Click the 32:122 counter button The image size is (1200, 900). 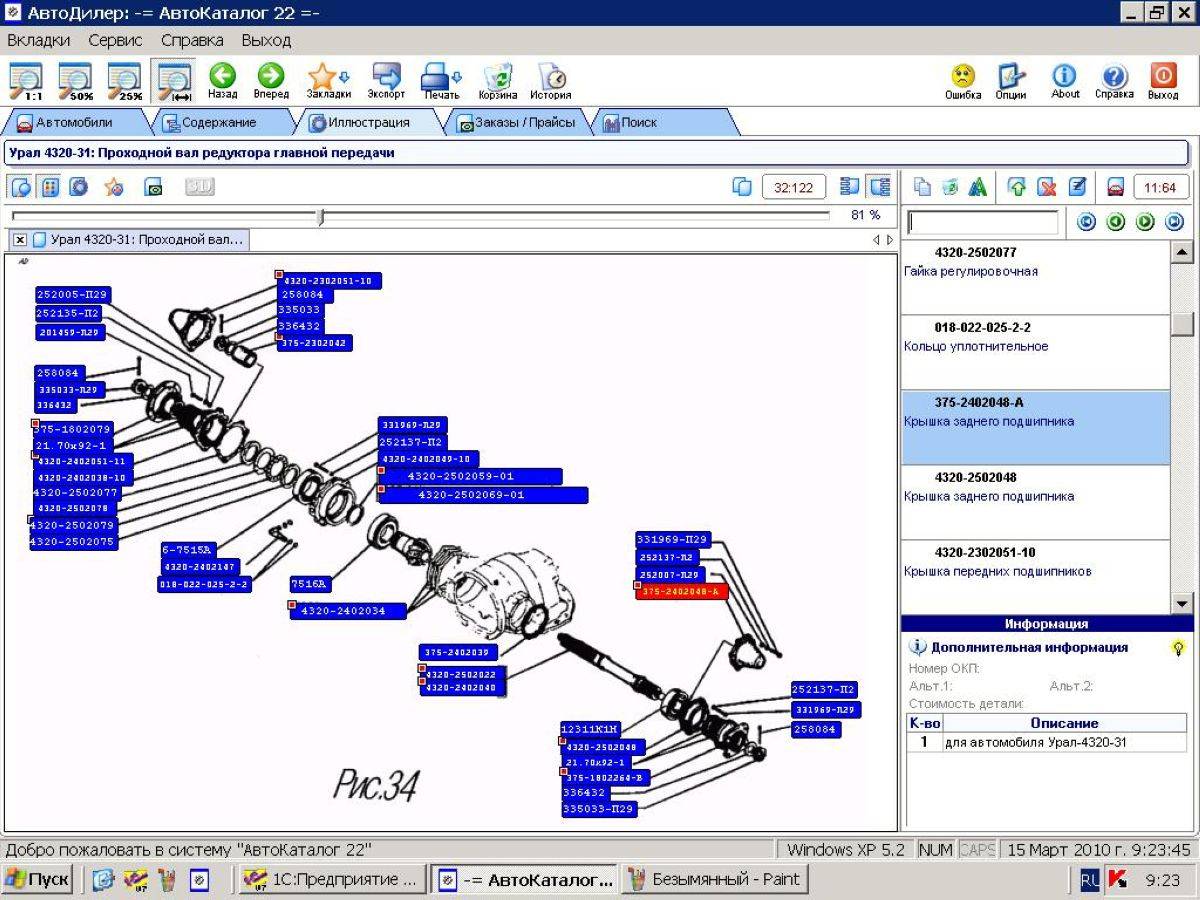click(794, 187)
